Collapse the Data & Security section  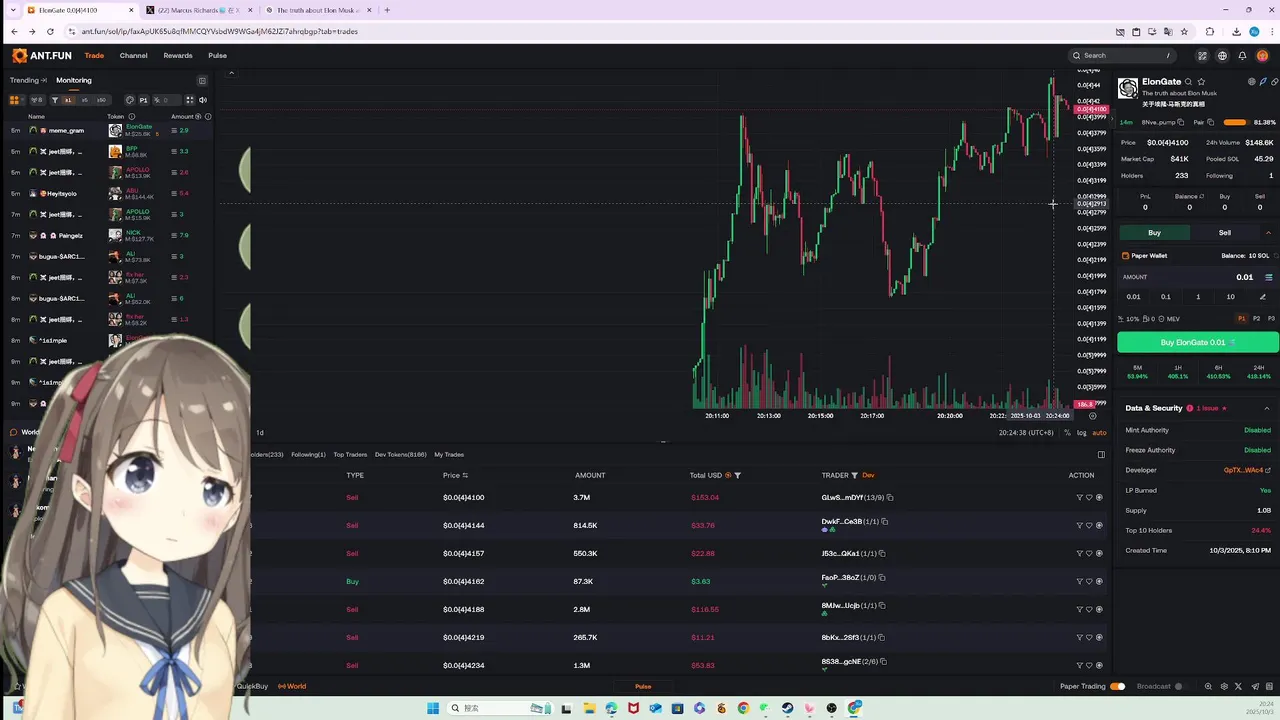(x=1267, y=408)
